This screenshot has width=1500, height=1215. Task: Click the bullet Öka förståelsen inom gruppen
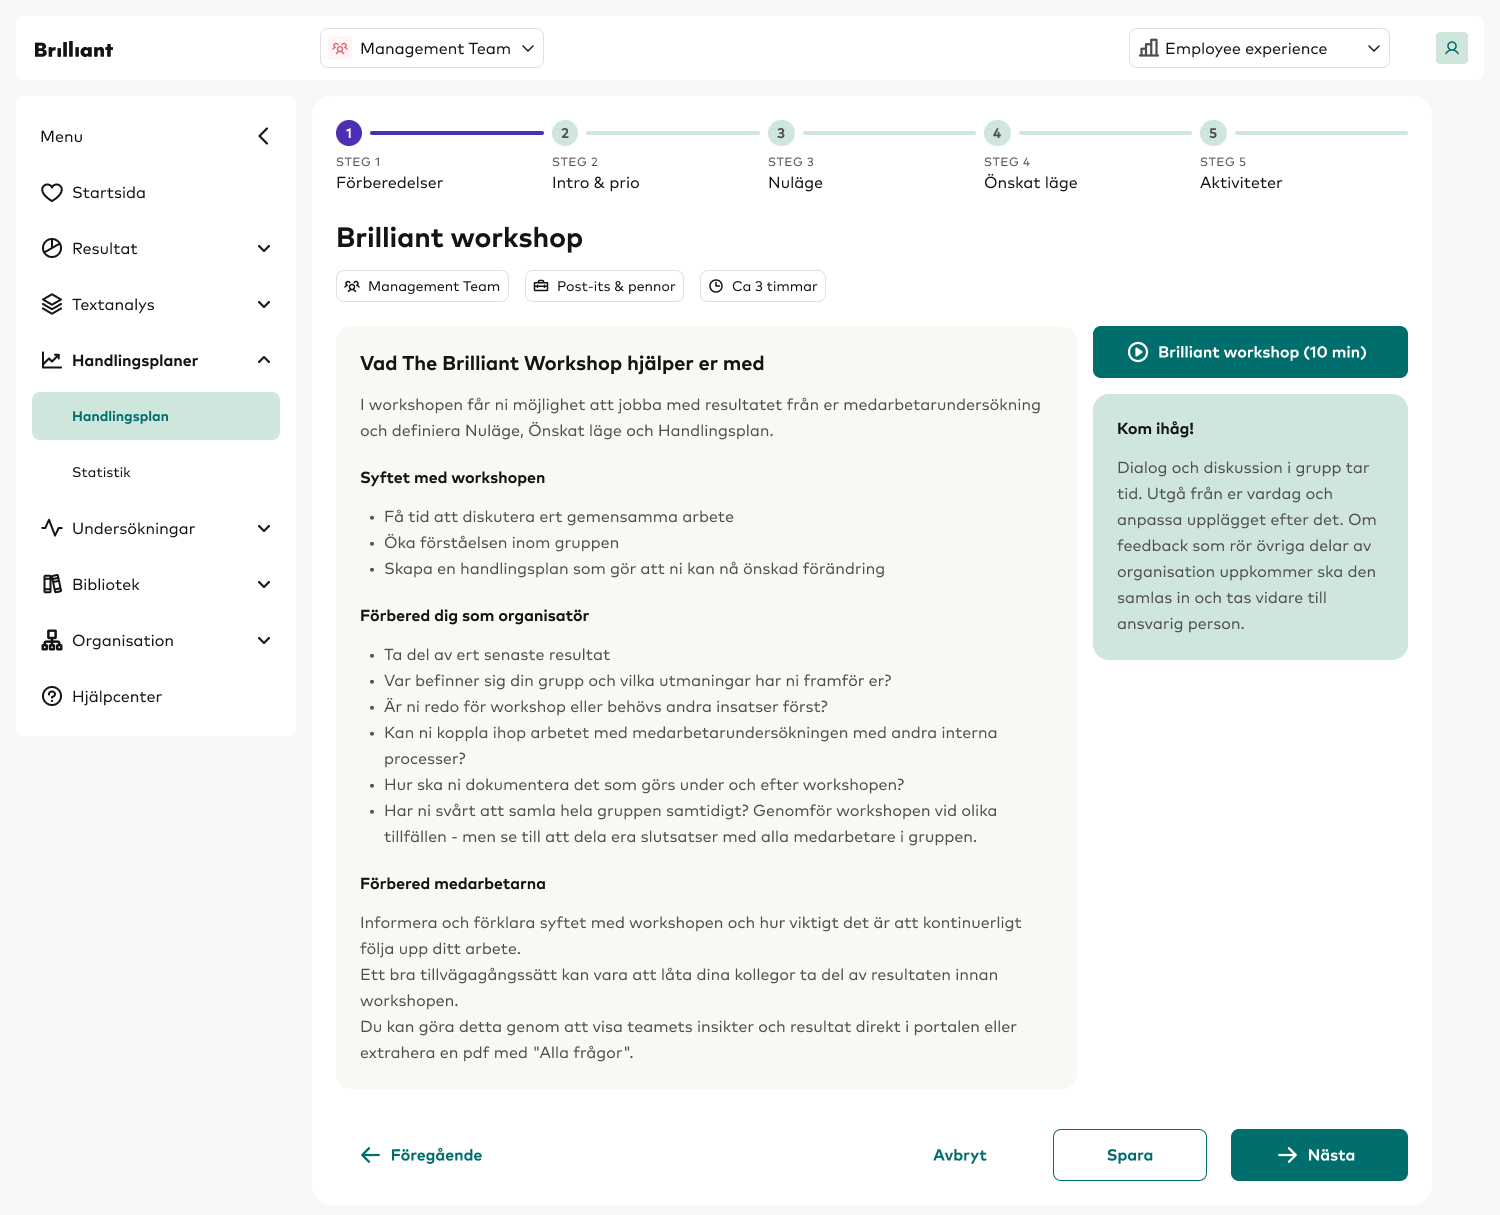501,543
